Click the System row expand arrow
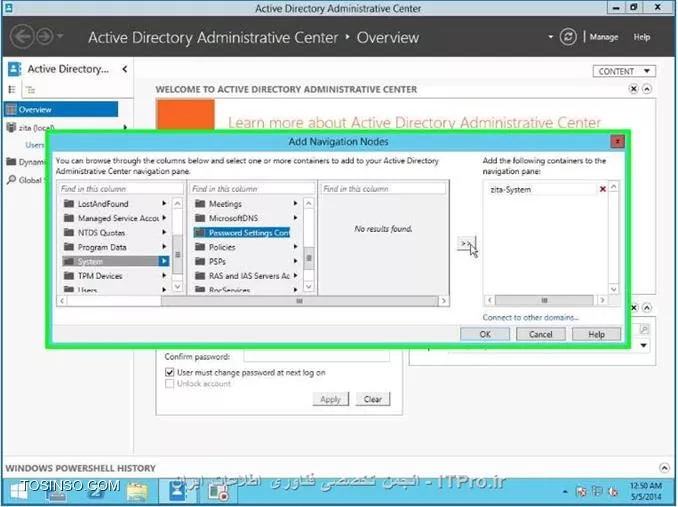The width and height of the screenshot is (678, 507). pyautogui.click(x=164, y=261)
